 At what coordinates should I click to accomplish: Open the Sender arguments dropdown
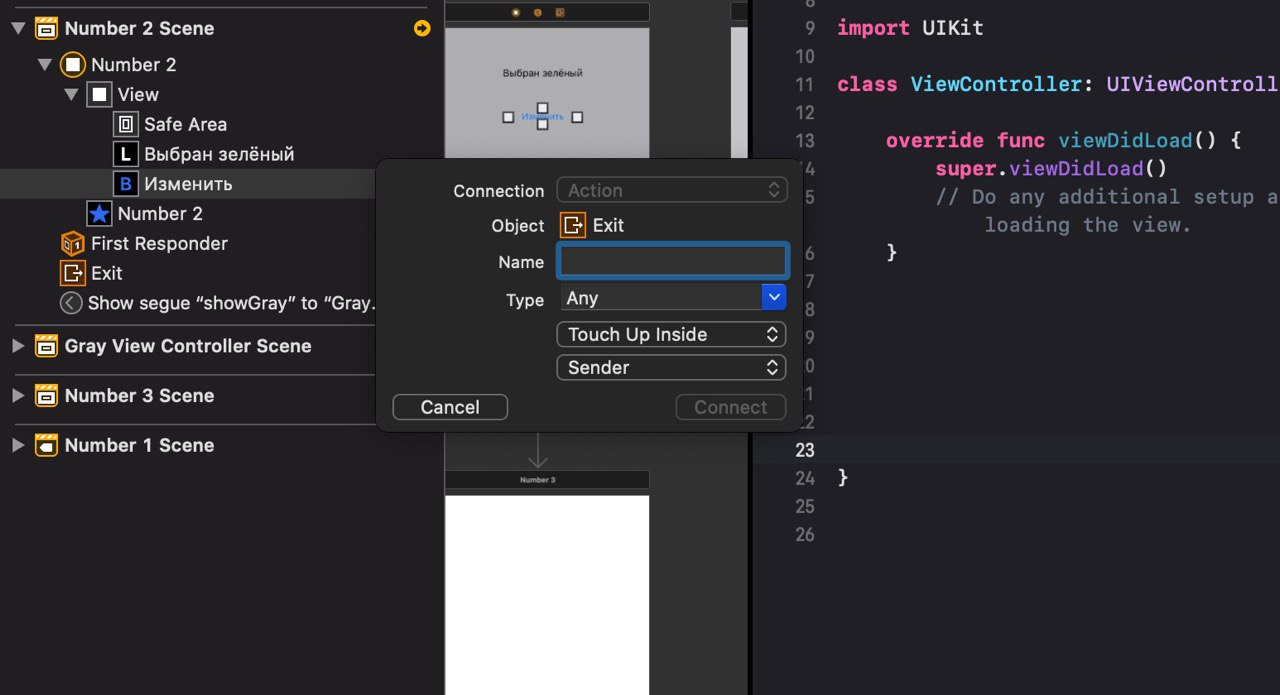671,368
